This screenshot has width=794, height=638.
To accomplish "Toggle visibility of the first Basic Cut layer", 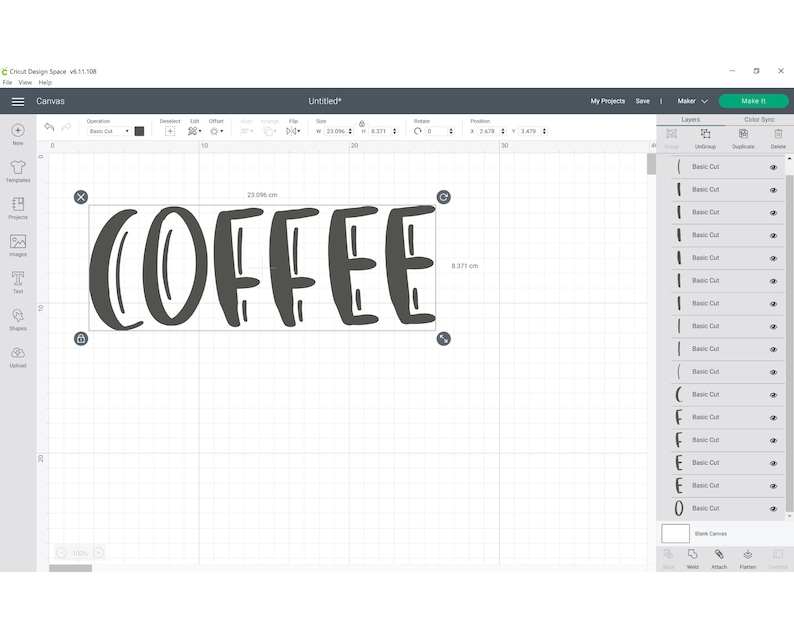I will (x=773, y=168).
